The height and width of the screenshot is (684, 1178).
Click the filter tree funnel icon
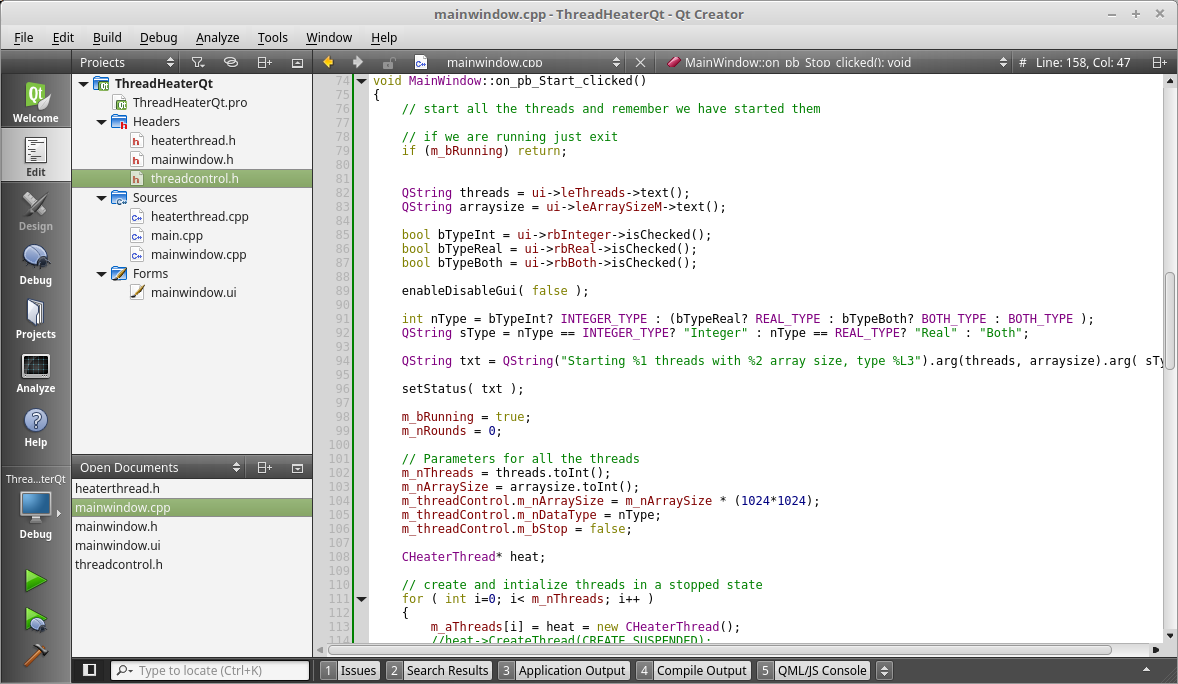coord(197,62)
